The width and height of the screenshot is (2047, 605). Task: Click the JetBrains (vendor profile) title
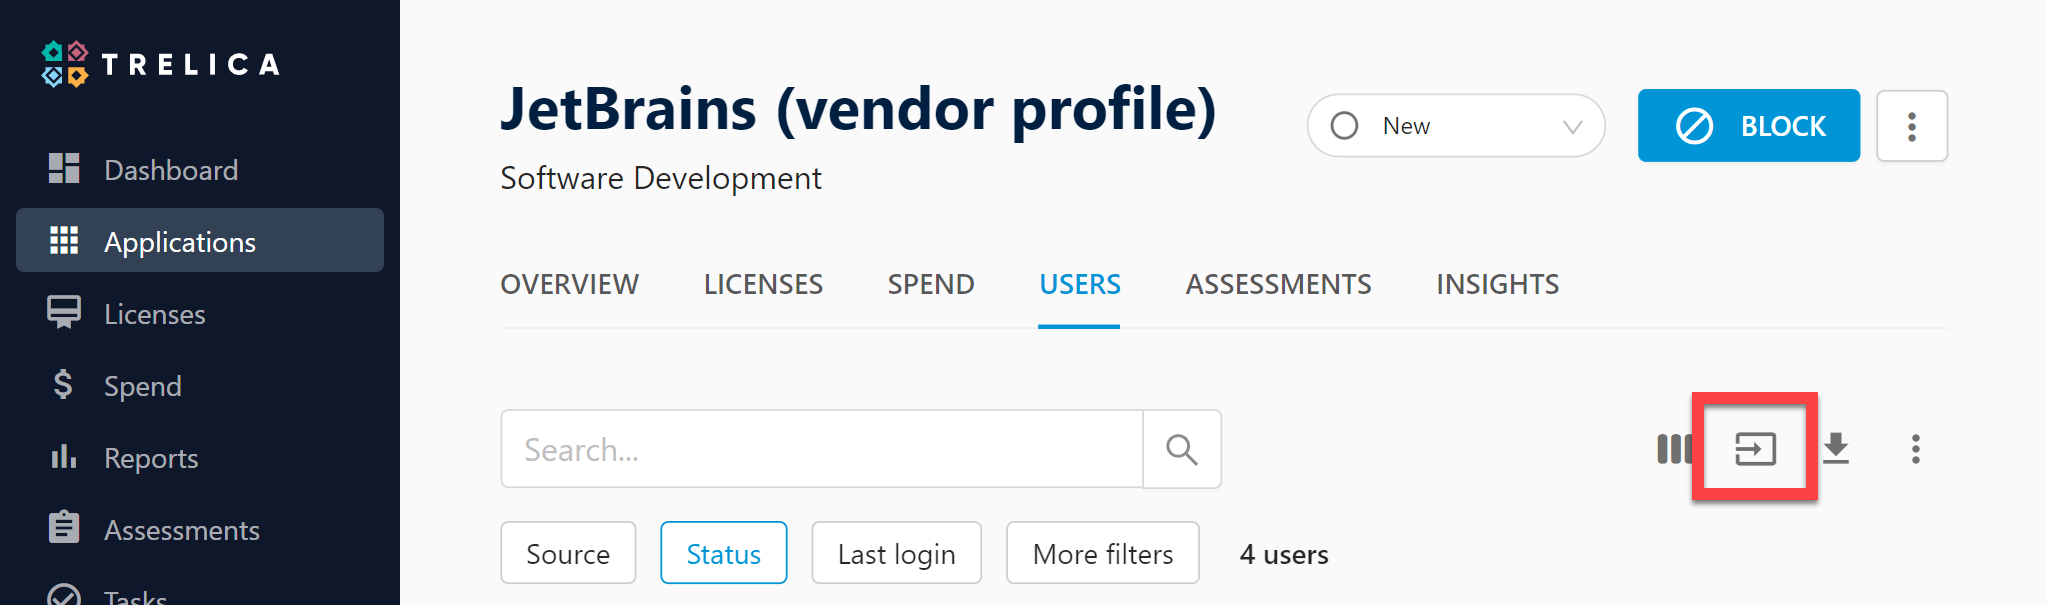tap(858, 109)
